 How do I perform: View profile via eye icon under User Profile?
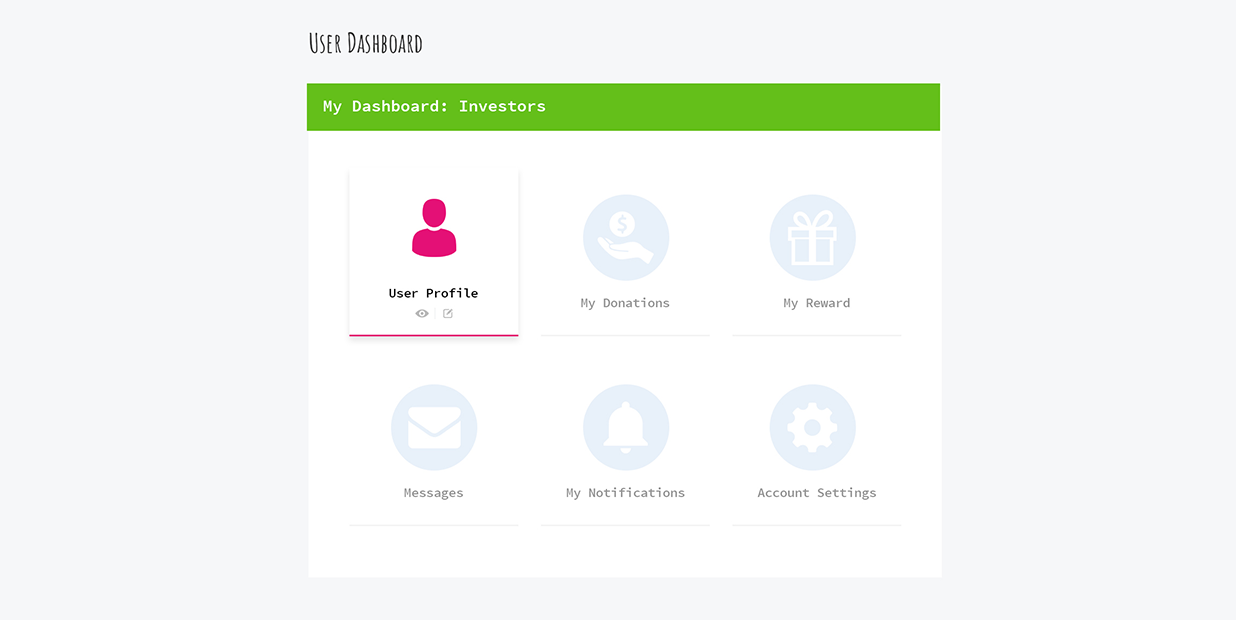(x=422, y=314)
